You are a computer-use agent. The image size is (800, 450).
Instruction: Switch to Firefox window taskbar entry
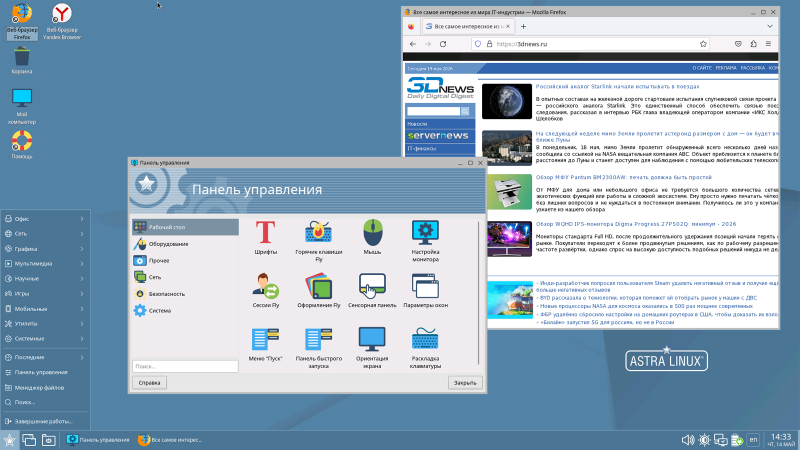pyautogui.click(x=170, y=440)
